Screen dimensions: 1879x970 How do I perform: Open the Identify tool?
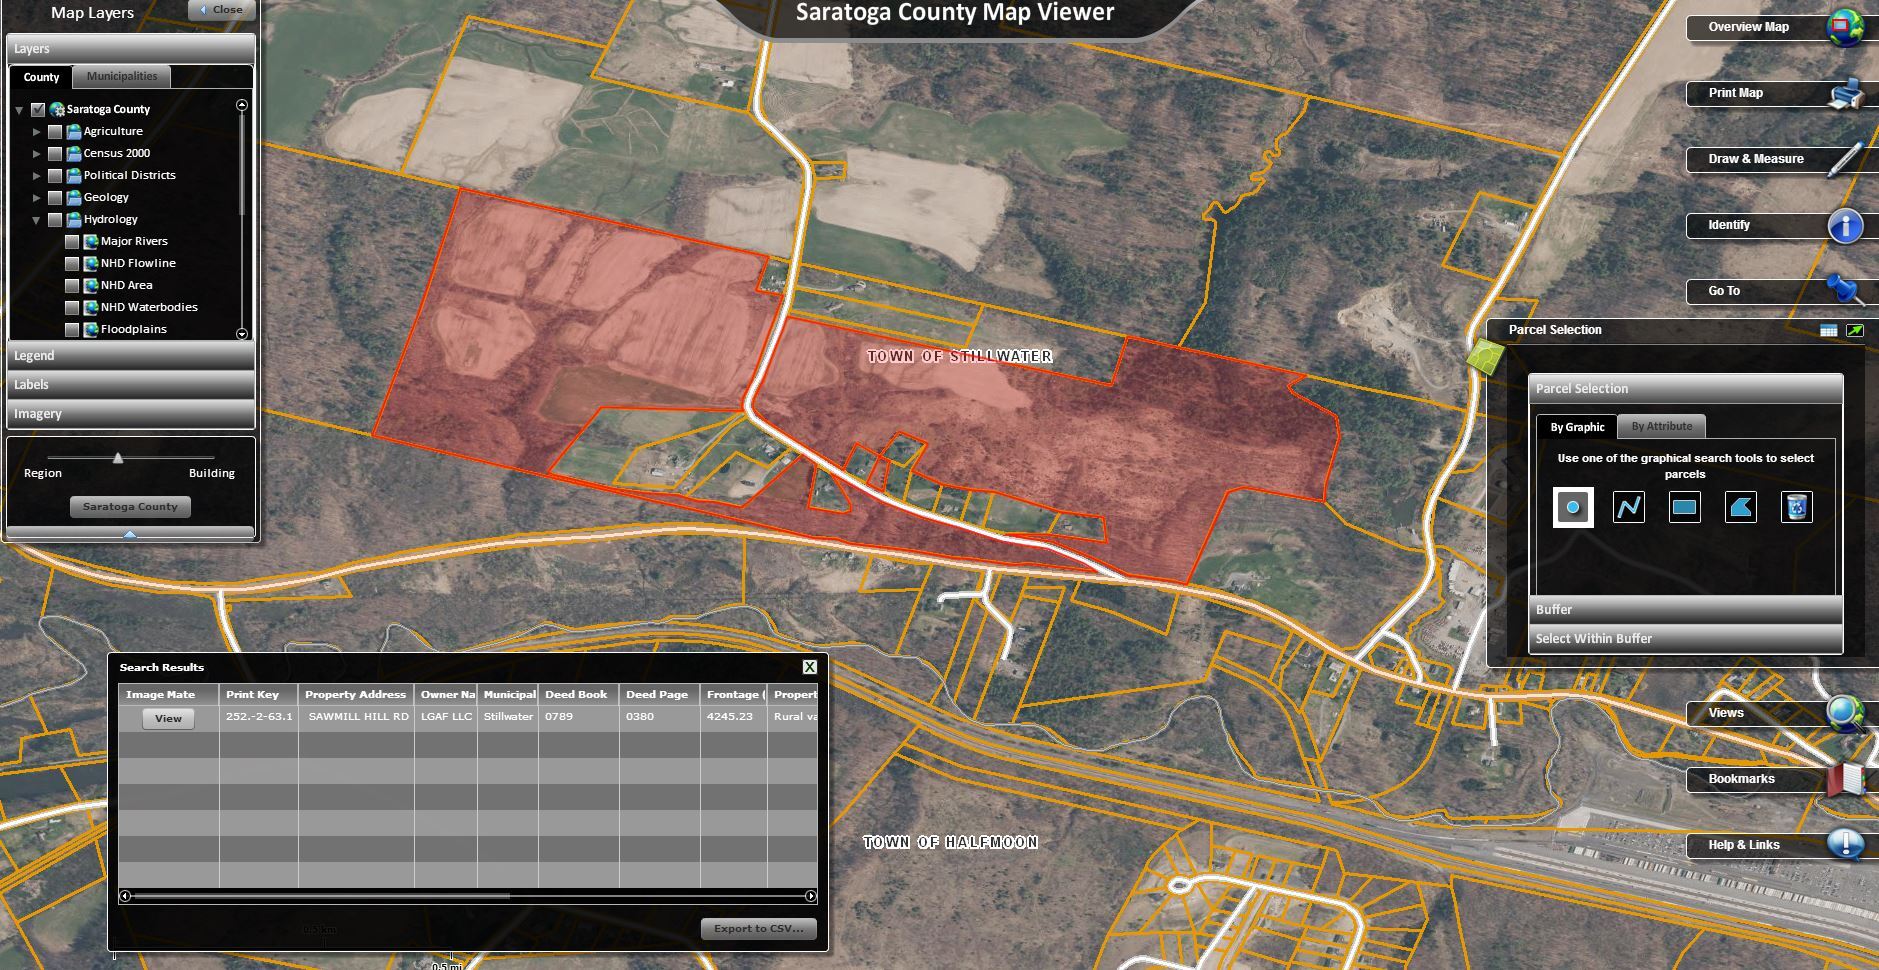1844,226
